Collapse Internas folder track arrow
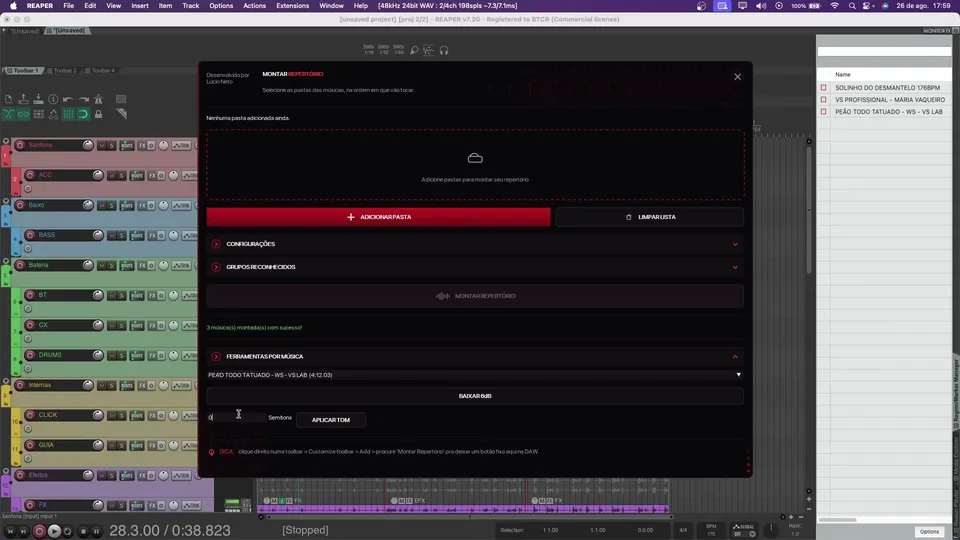960x540 pixels. 6,381
